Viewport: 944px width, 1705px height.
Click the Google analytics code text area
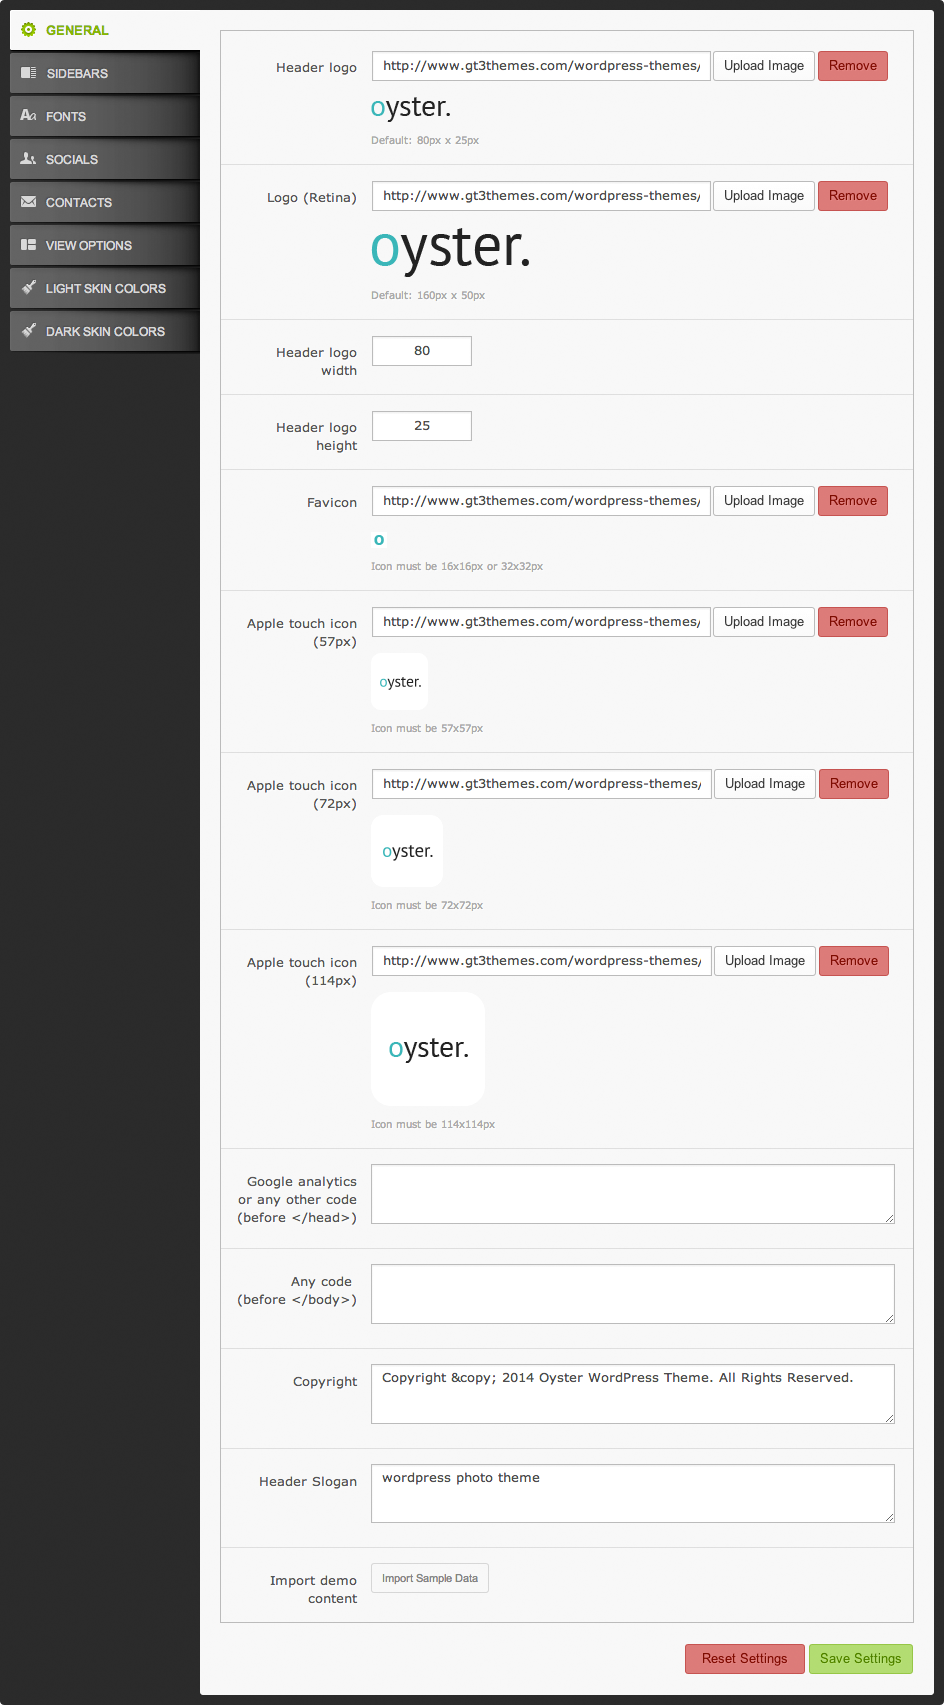coord(632,1193)
